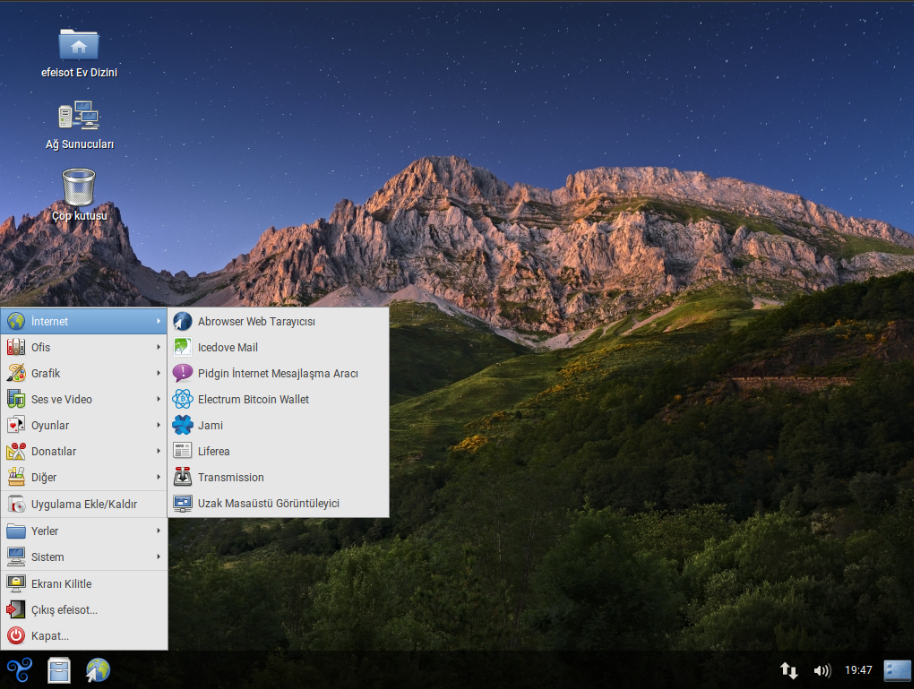Expand the Oyunlar submenu arrow
914x689 pixels.
158,425
